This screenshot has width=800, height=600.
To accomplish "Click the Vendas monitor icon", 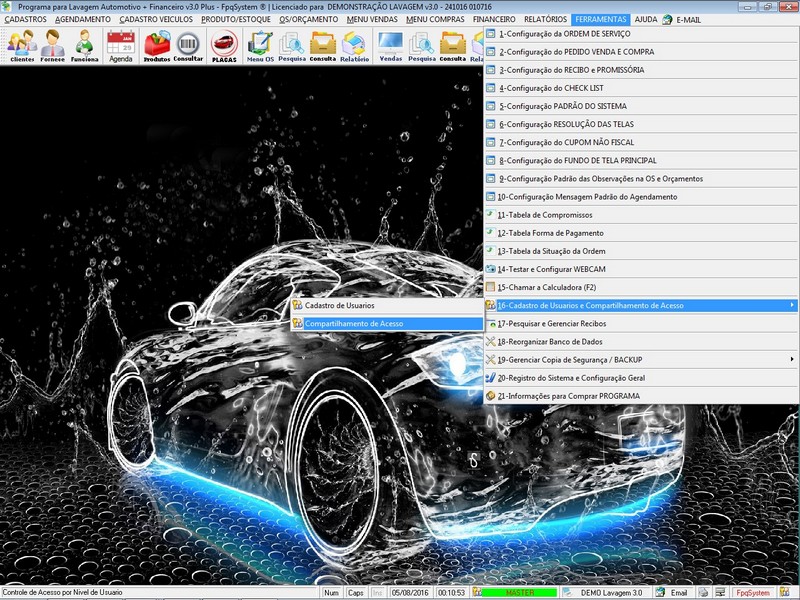I will tap(391, 45).
